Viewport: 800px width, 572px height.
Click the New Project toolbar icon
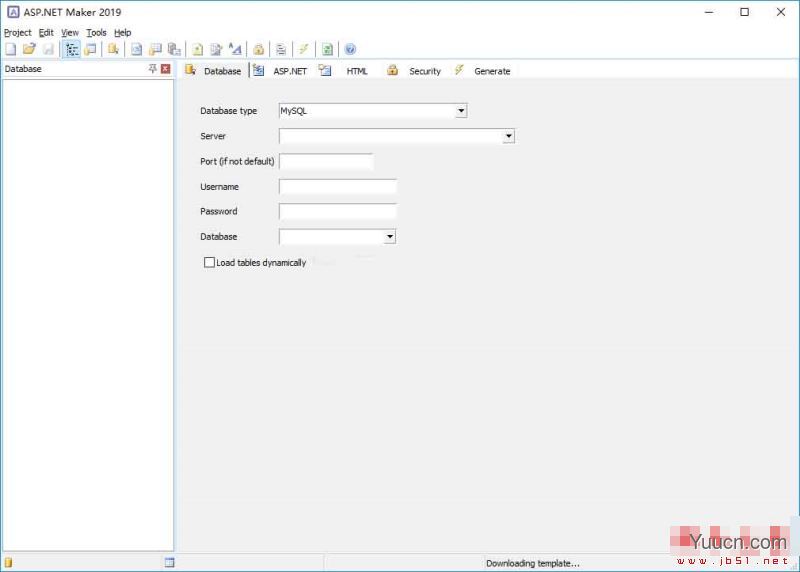(x=11, y=49)
